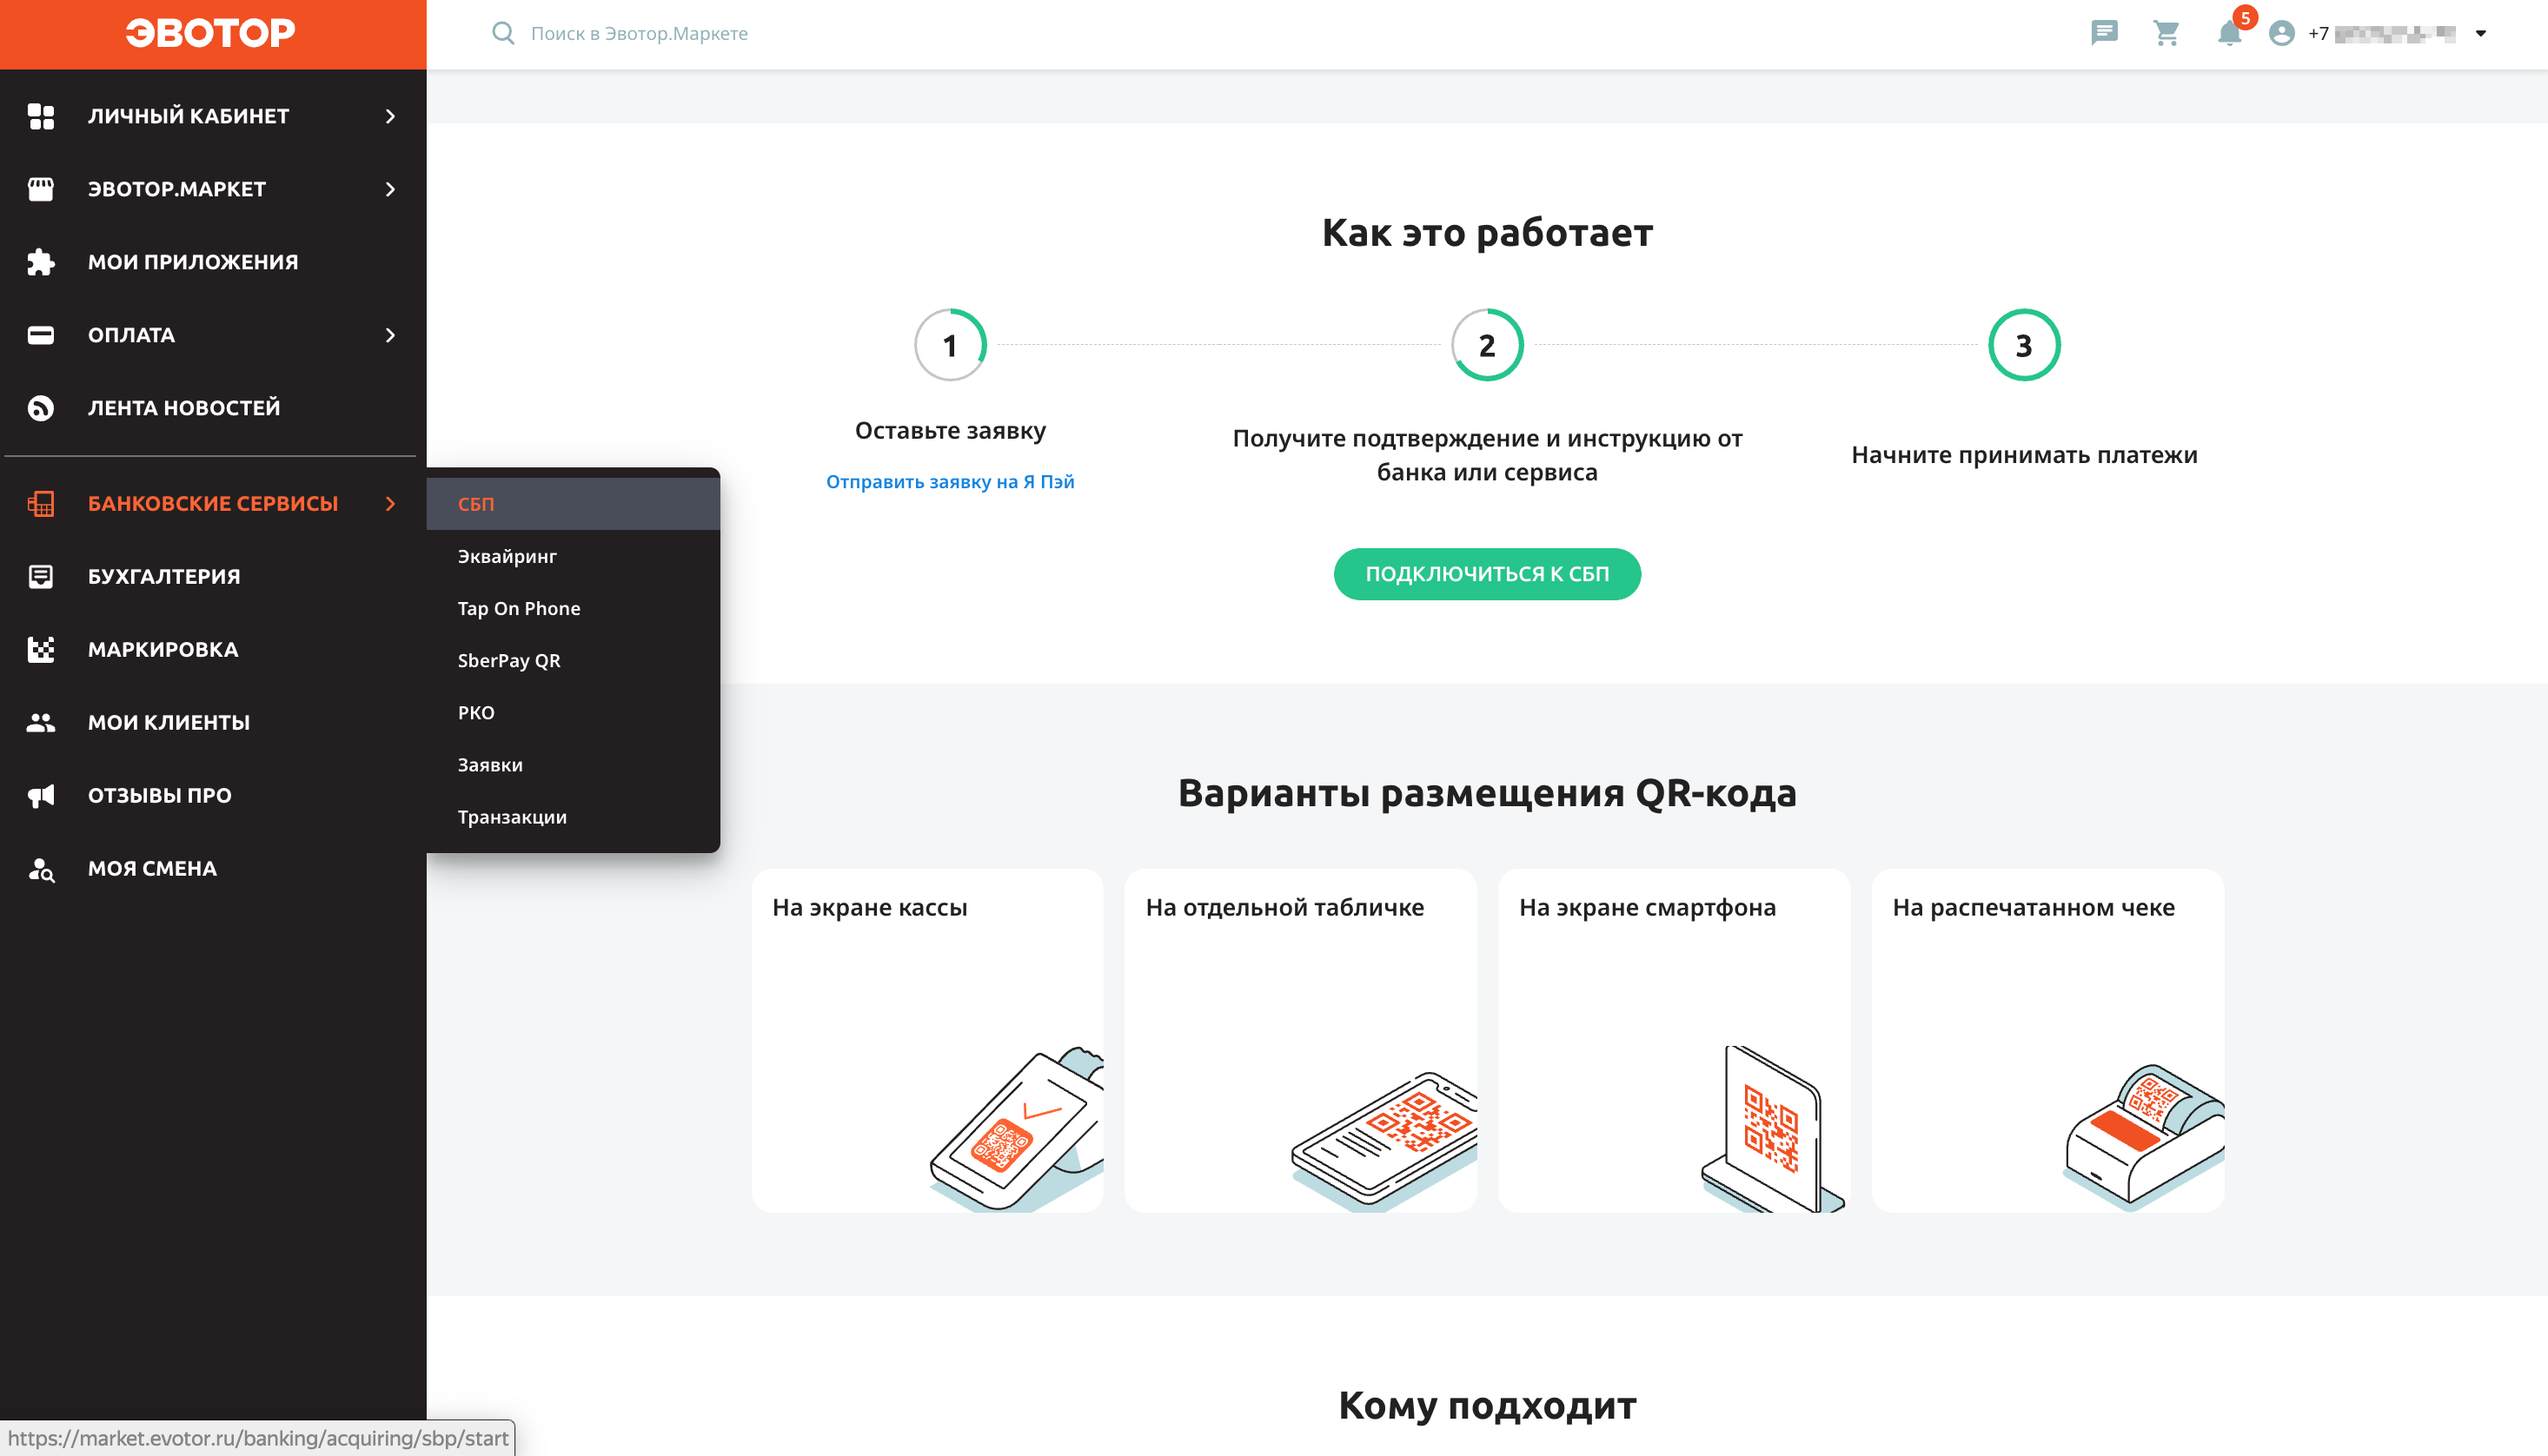Click step 2 circle indicator

coord(1487,345)
